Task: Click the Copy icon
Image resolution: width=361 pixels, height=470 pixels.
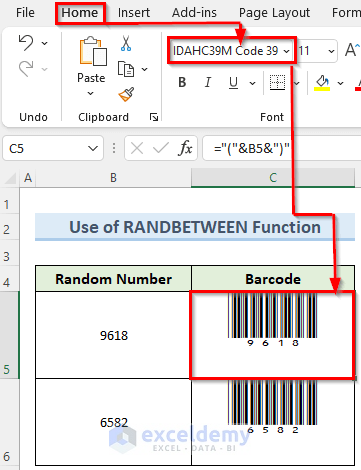Action: point(126,69)
